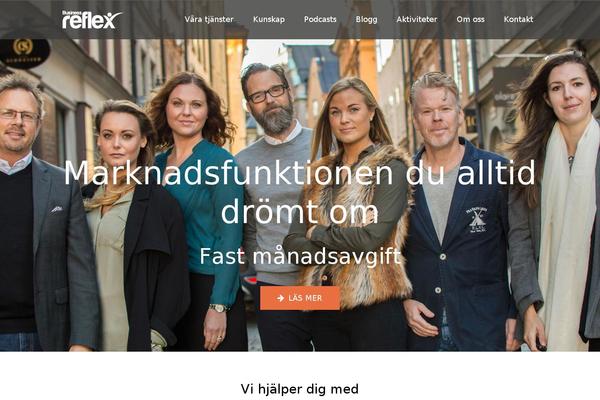Go to the Kunskap page

pyautogui.click(x=269, y=19)
